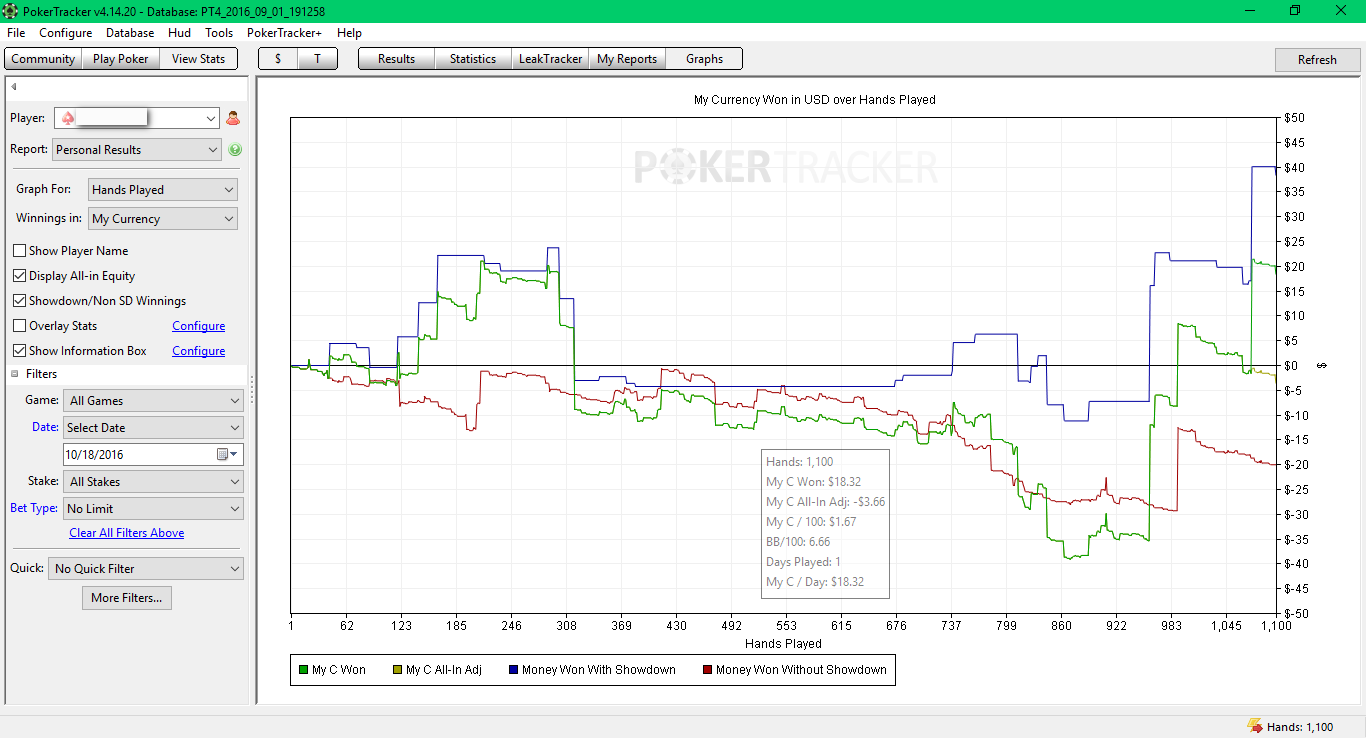
Task: Click the graph information box showing Hands: 1,100
Action: coord(825,524)
